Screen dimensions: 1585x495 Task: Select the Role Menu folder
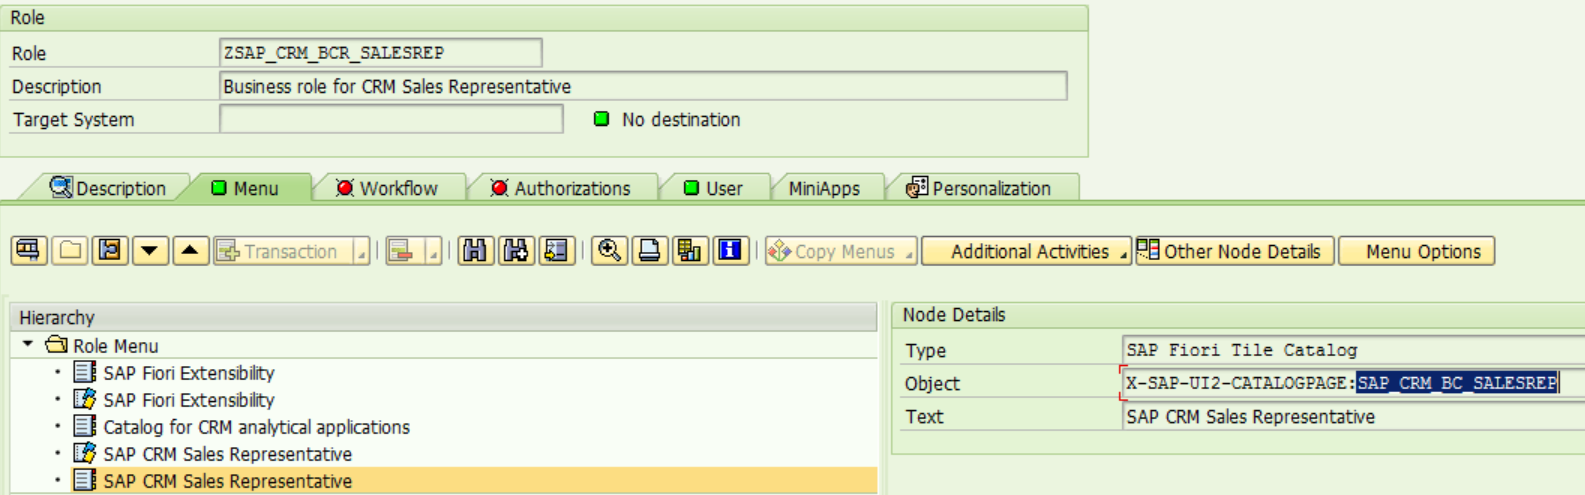(x=102, y=345)
